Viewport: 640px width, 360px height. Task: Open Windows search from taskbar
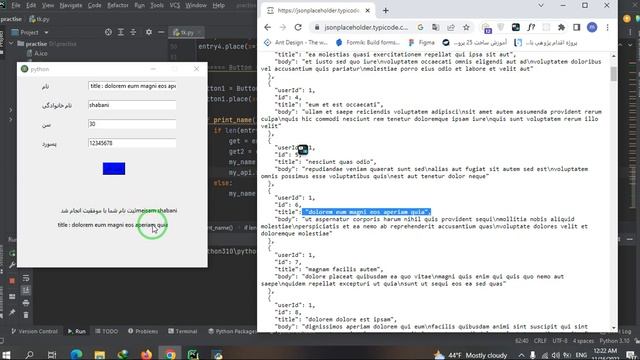point(29,355)
